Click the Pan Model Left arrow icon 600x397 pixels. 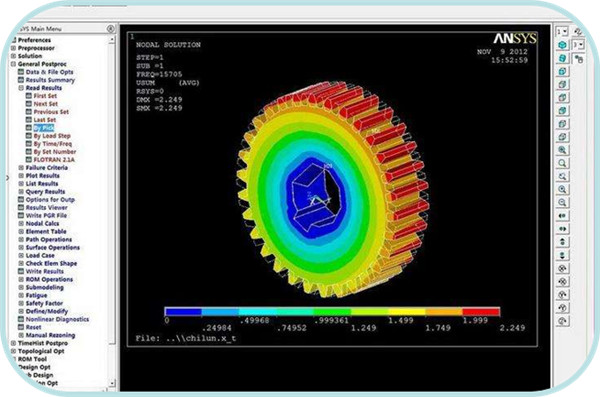click(x=562, y=216)
